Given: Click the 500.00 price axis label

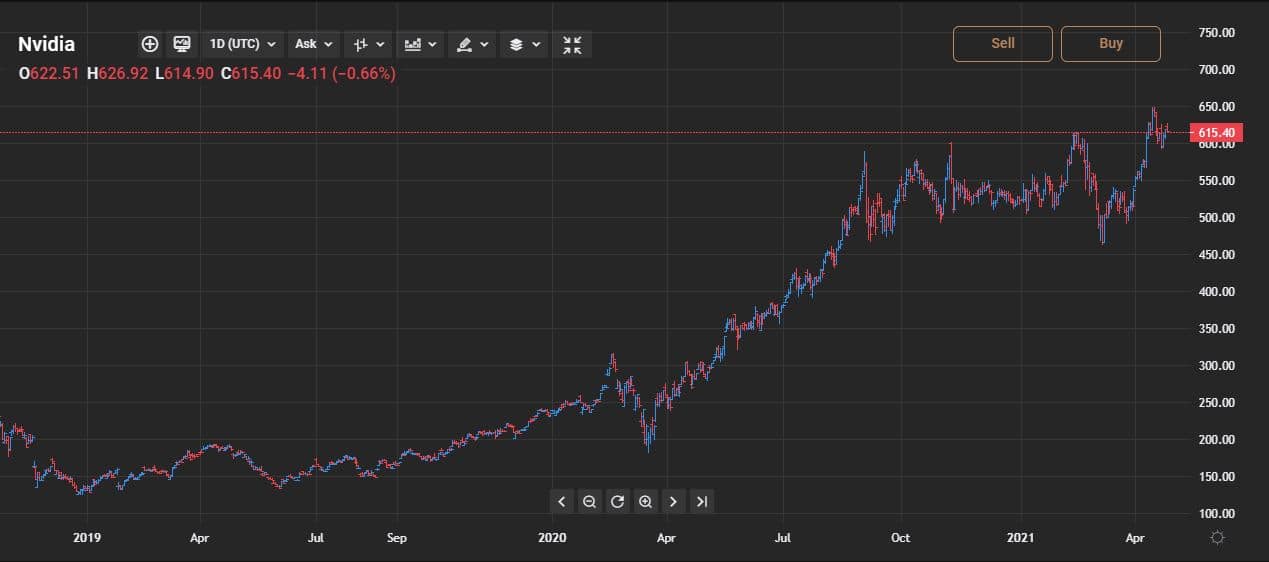Looking at the screenshot, I should click(1216, 218).
